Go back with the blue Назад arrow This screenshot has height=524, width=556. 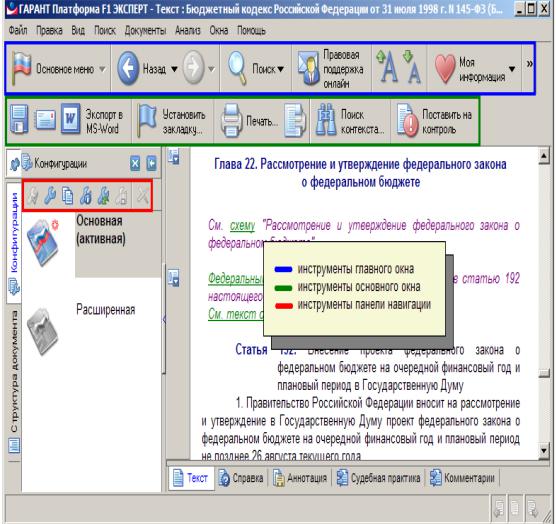pyautogui.click(x=128, y=68)
